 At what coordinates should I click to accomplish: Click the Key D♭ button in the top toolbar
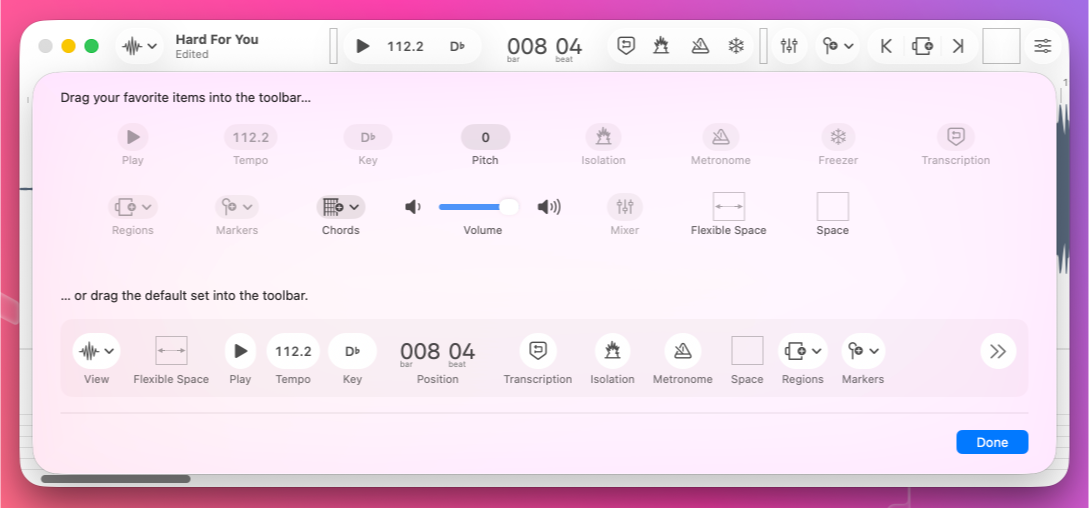457,46
